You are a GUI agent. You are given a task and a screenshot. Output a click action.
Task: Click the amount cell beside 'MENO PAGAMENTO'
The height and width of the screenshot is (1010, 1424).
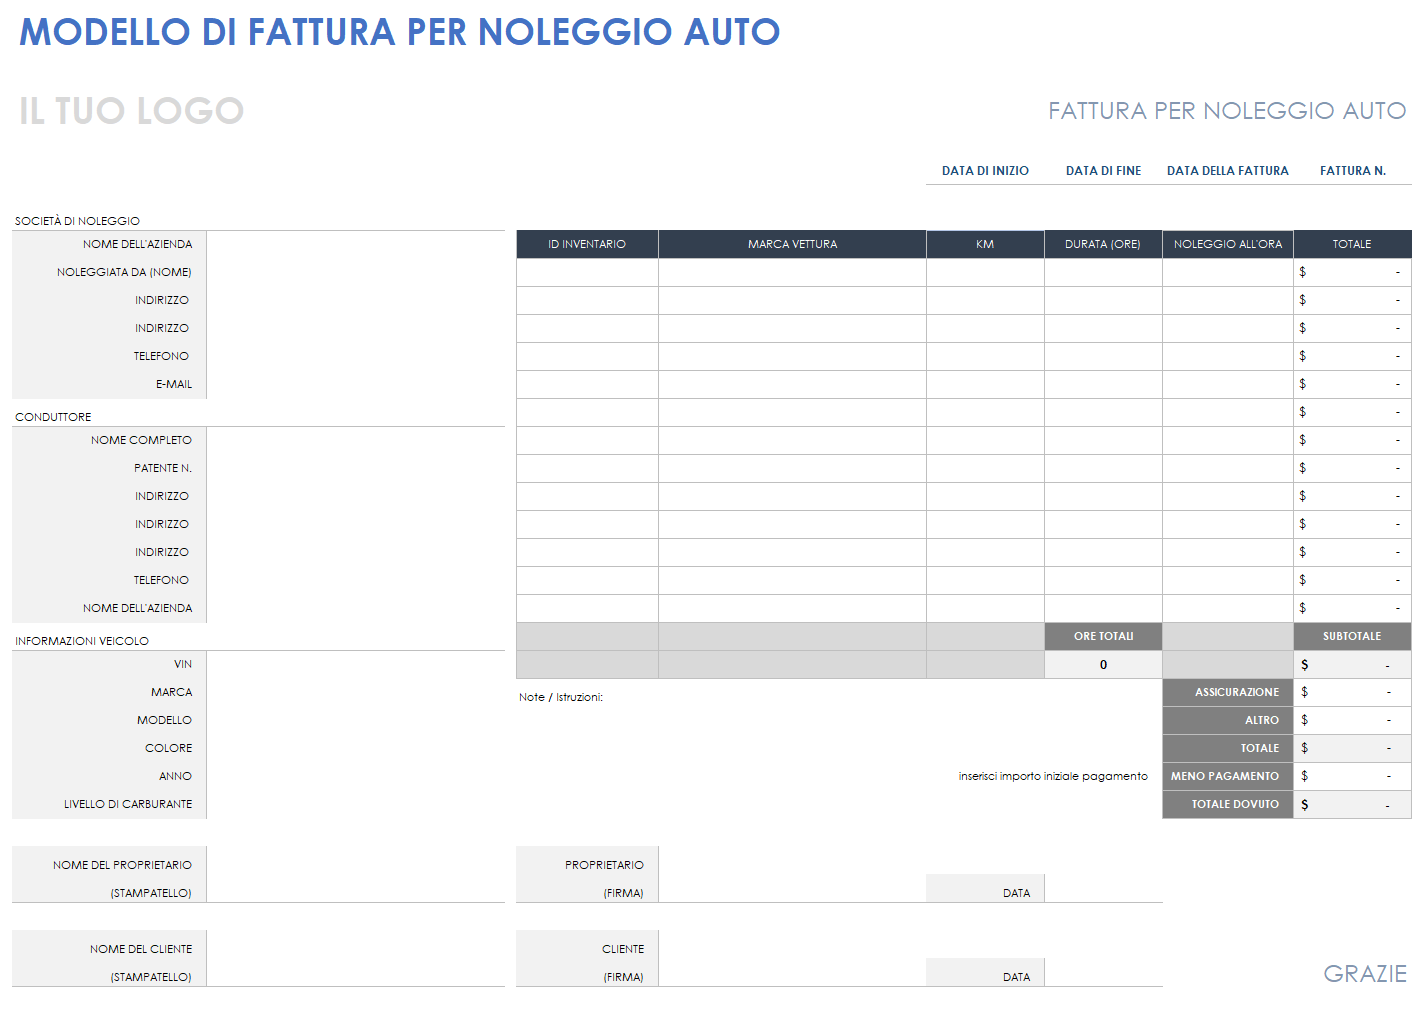point(1352,776)
